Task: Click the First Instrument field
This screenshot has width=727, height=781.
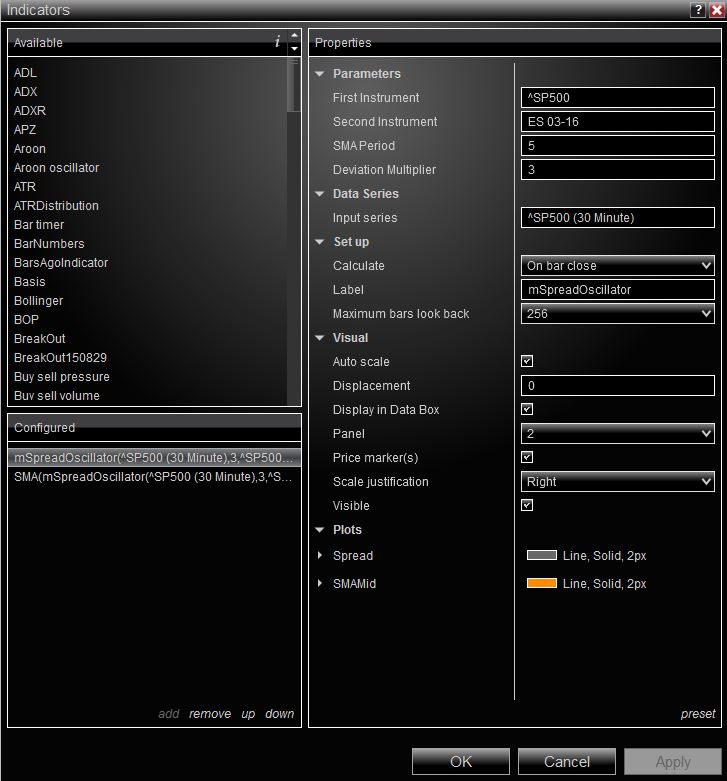Action: click(x=617, y=98)
